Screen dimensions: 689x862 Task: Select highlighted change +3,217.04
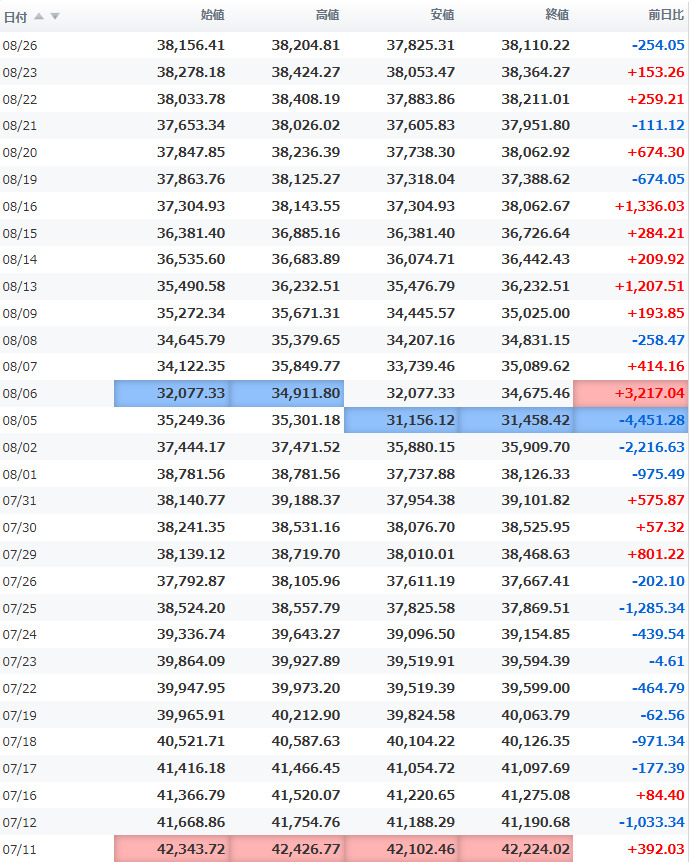(x=630, y=394)
